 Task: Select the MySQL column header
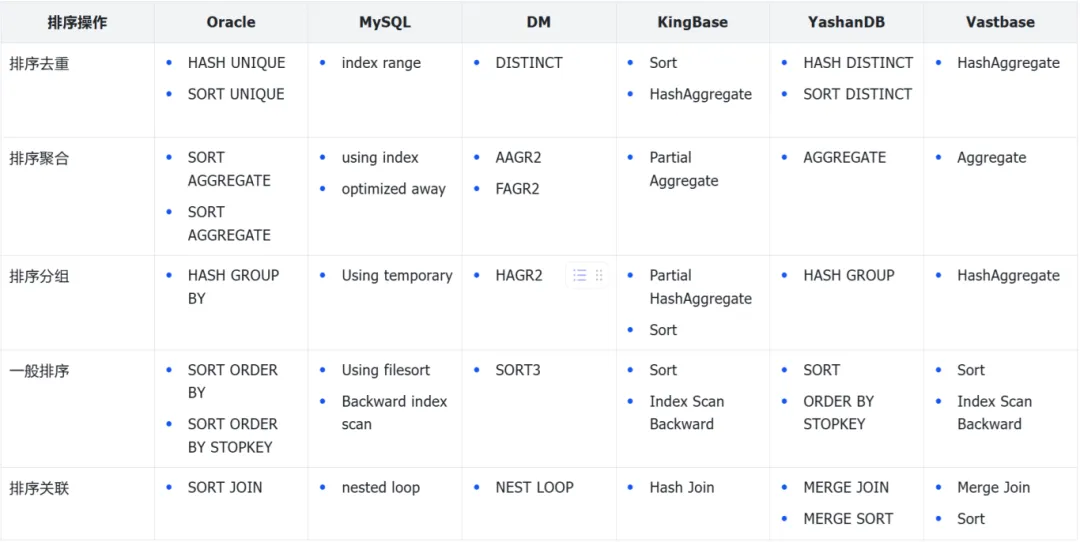385,22
